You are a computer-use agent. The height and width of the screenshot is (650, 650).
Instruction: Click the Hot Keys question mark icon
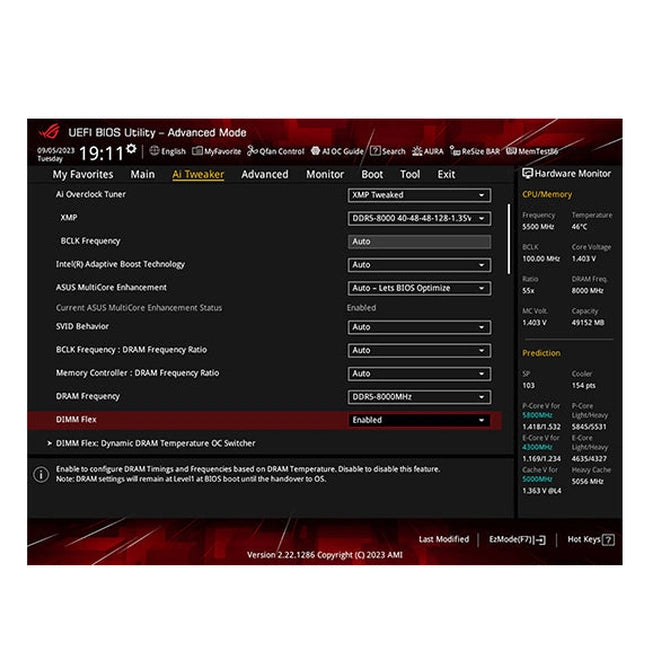[x=608, y=540]
